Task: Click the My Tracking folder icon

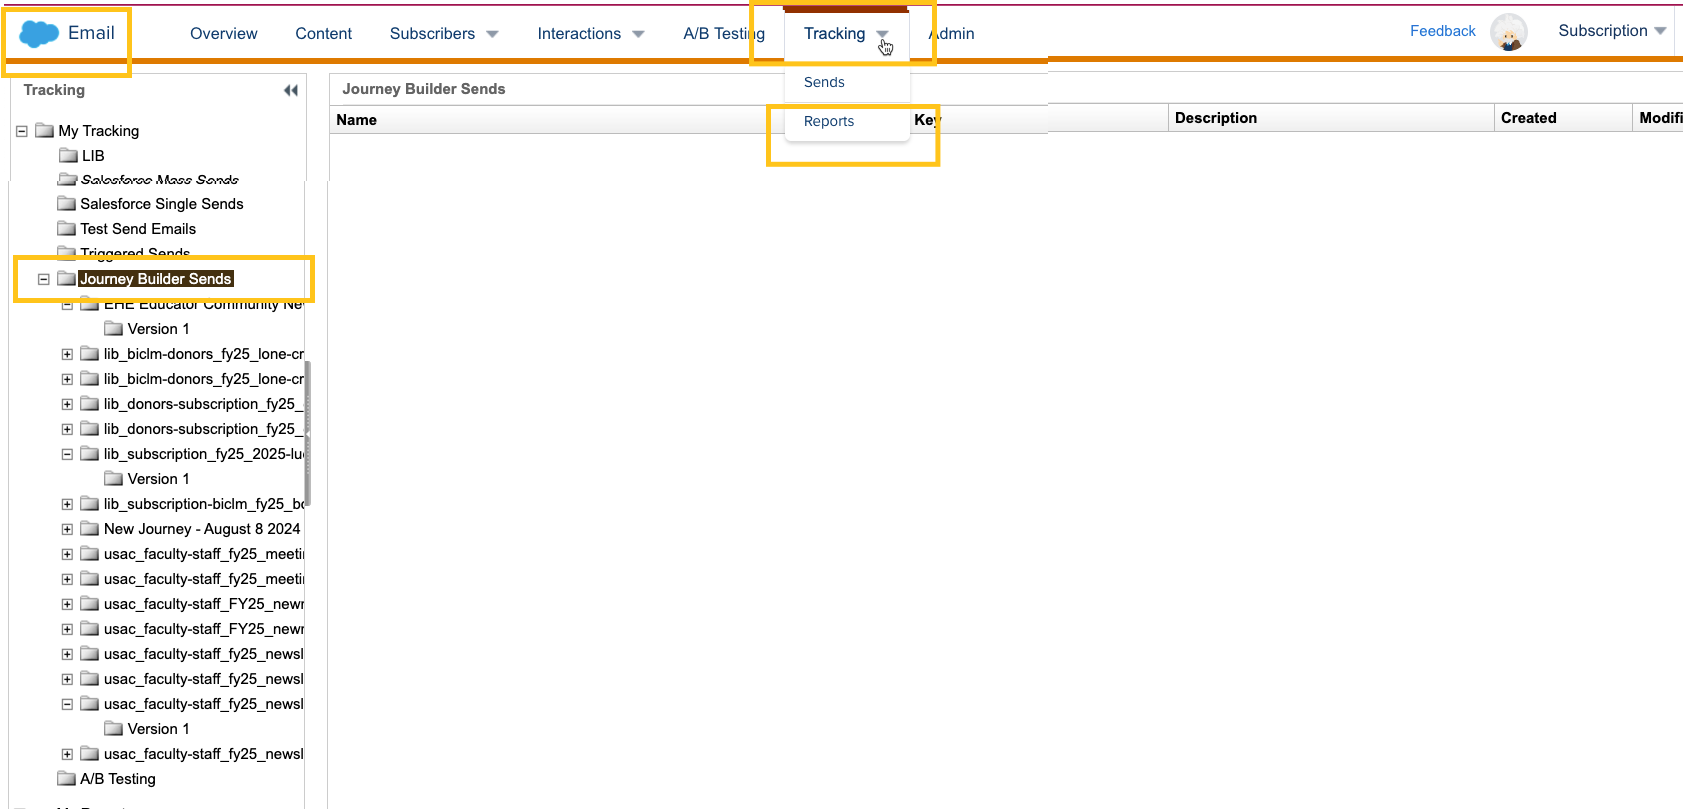Action: click(x=44, y=130)
